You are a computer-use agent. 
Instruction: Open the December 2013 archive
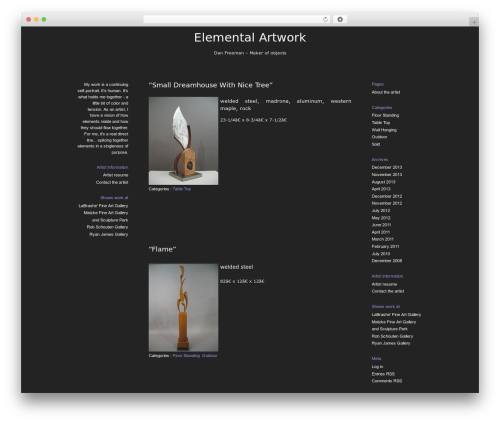click(x=387, y=167)
